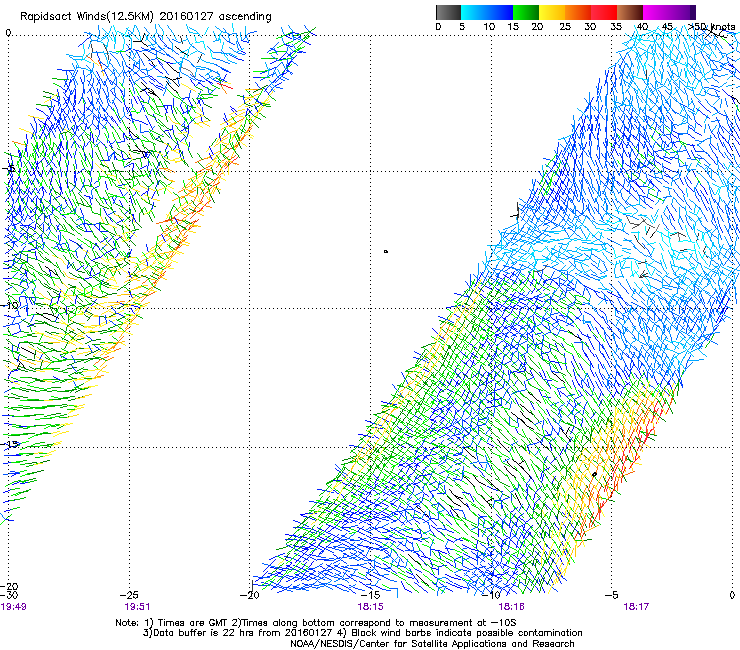This screenshot has height=650, width=740.
Task: Click the small island outline within red barbs
Action: click(x=595, y=474)
